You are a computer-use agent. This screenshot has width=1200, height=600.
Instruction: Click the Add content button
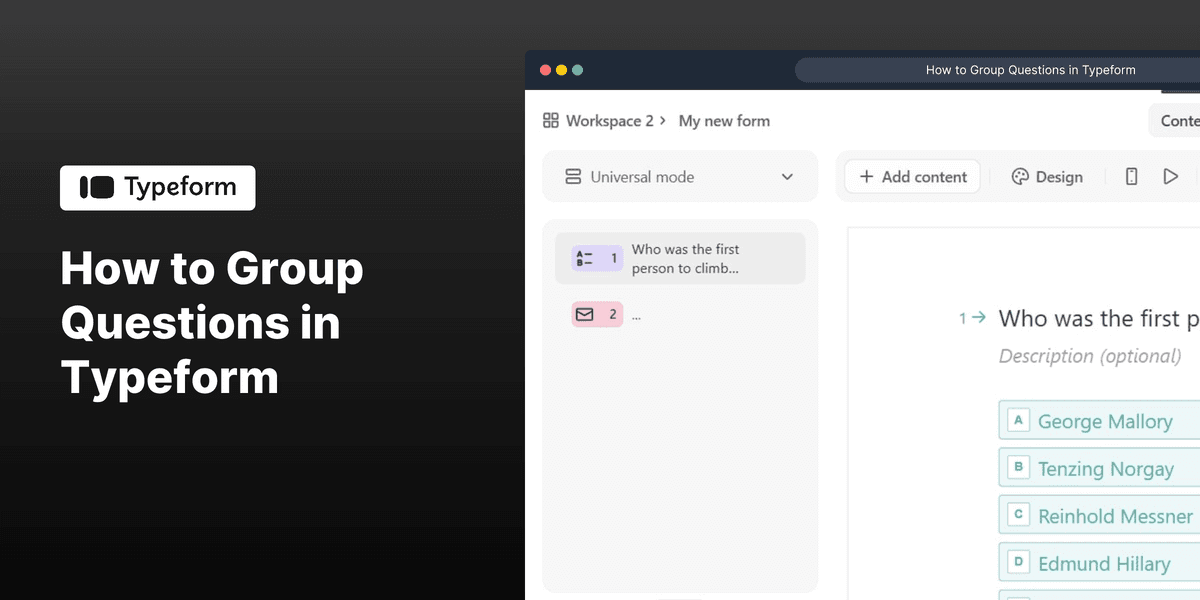[x=911, y=176]
